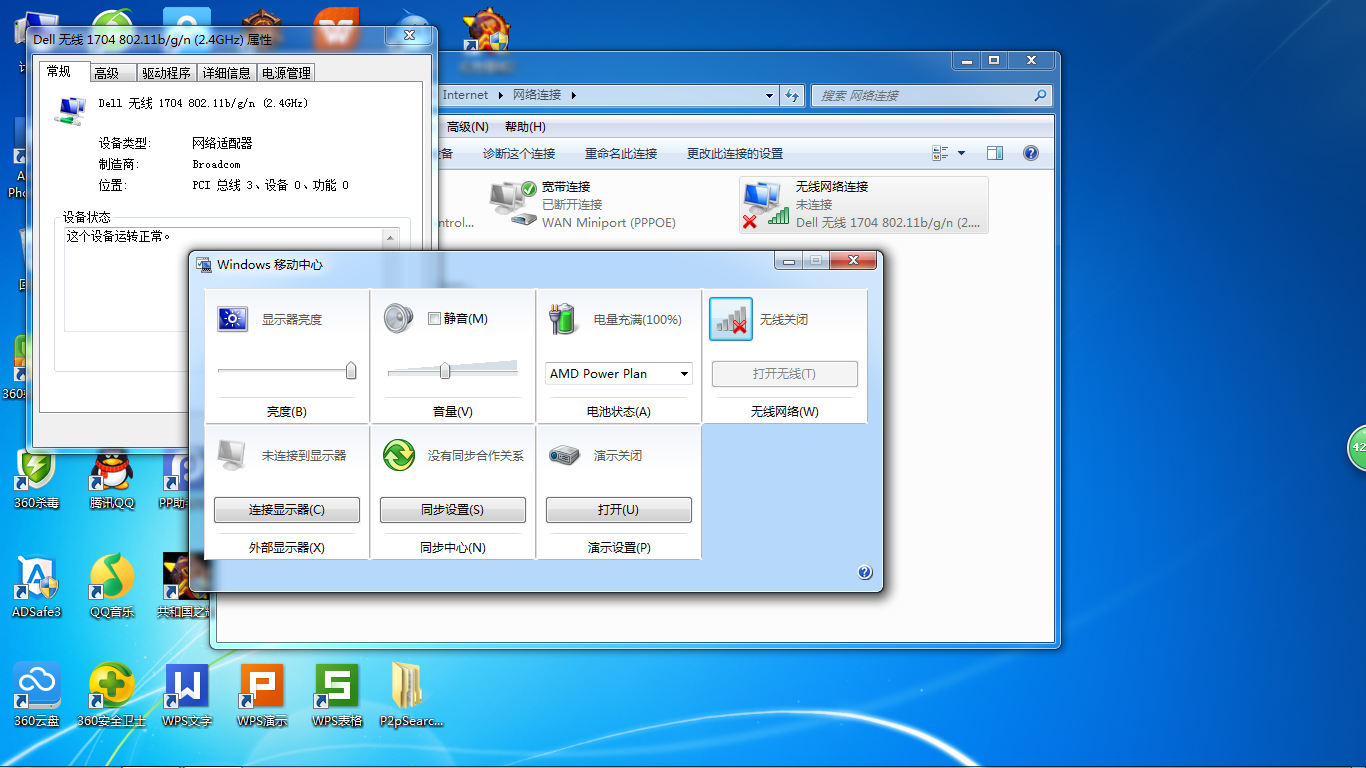Open the P2pSearc... folder on desktop
1366x768 pixels.
411,695
